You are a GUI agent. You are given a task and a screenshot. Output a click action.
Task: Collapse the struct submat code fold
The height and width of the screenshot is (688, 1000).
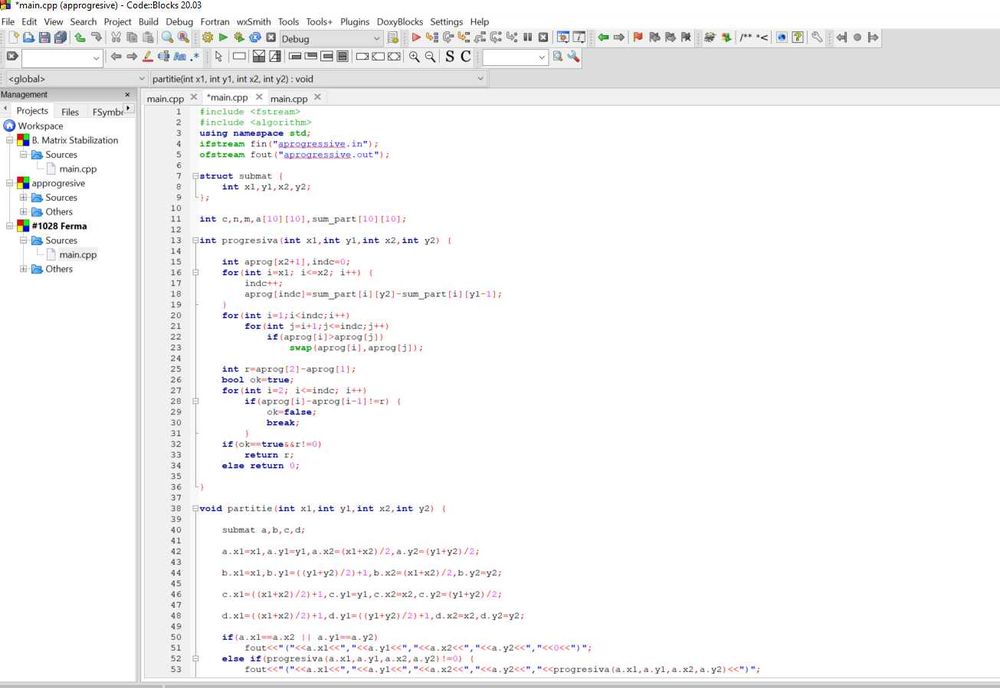(194, 176)
